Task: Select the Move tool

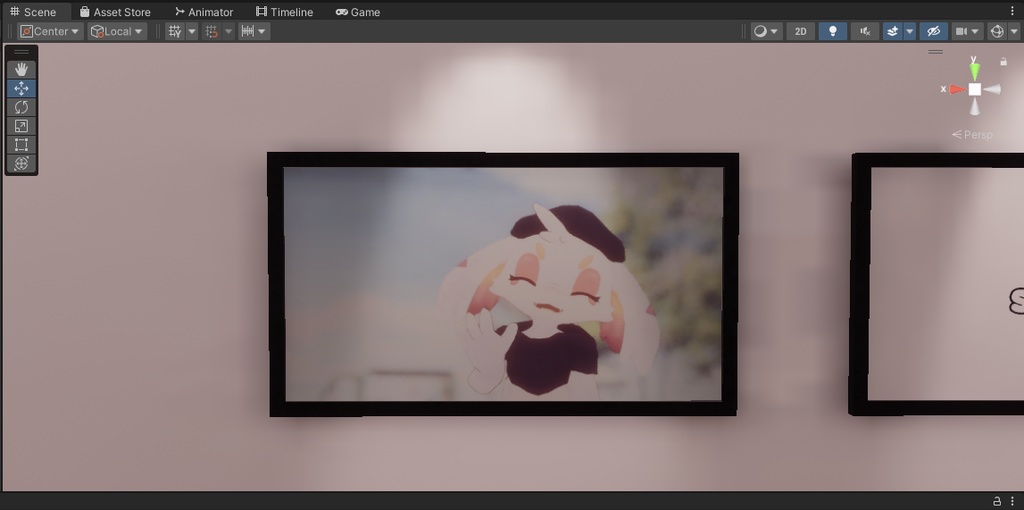Action: (21, 88)
